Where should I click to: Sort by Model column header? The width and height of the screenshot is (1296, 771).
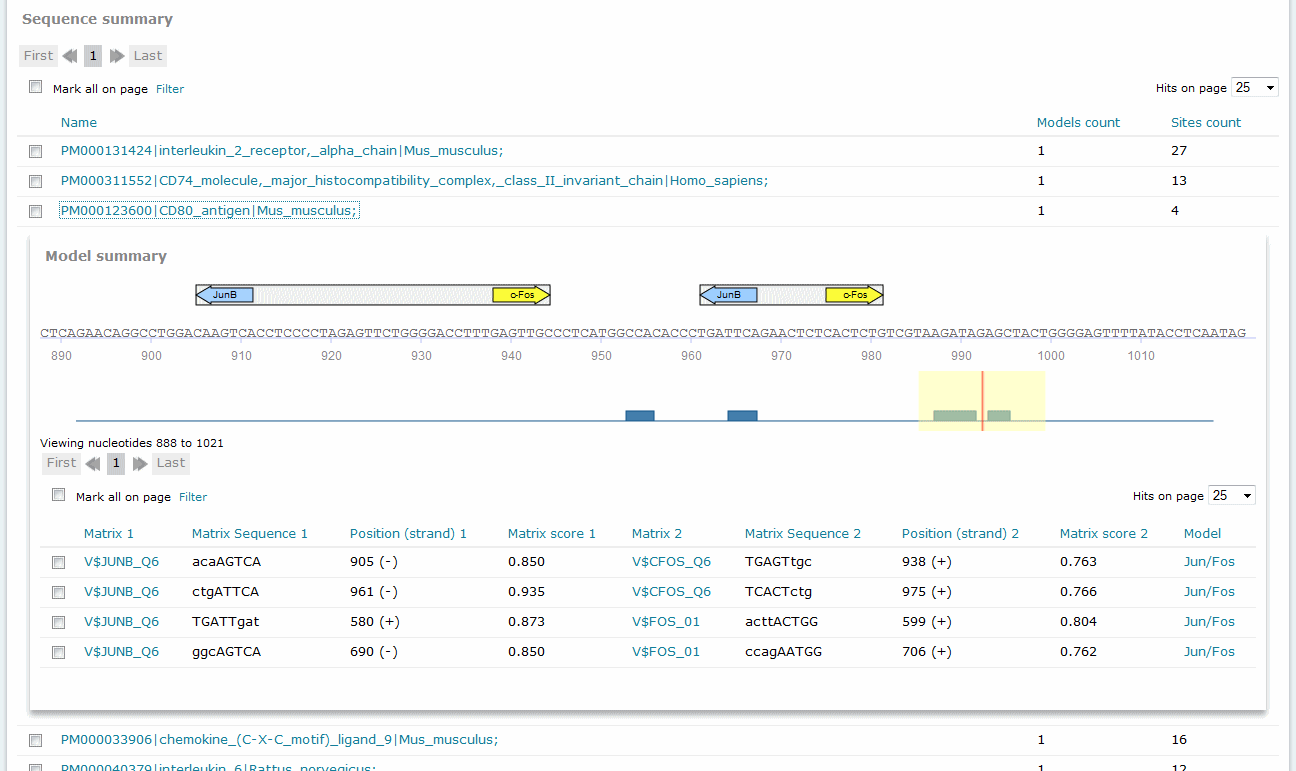pyautogui.click(x=1202, y=533)
